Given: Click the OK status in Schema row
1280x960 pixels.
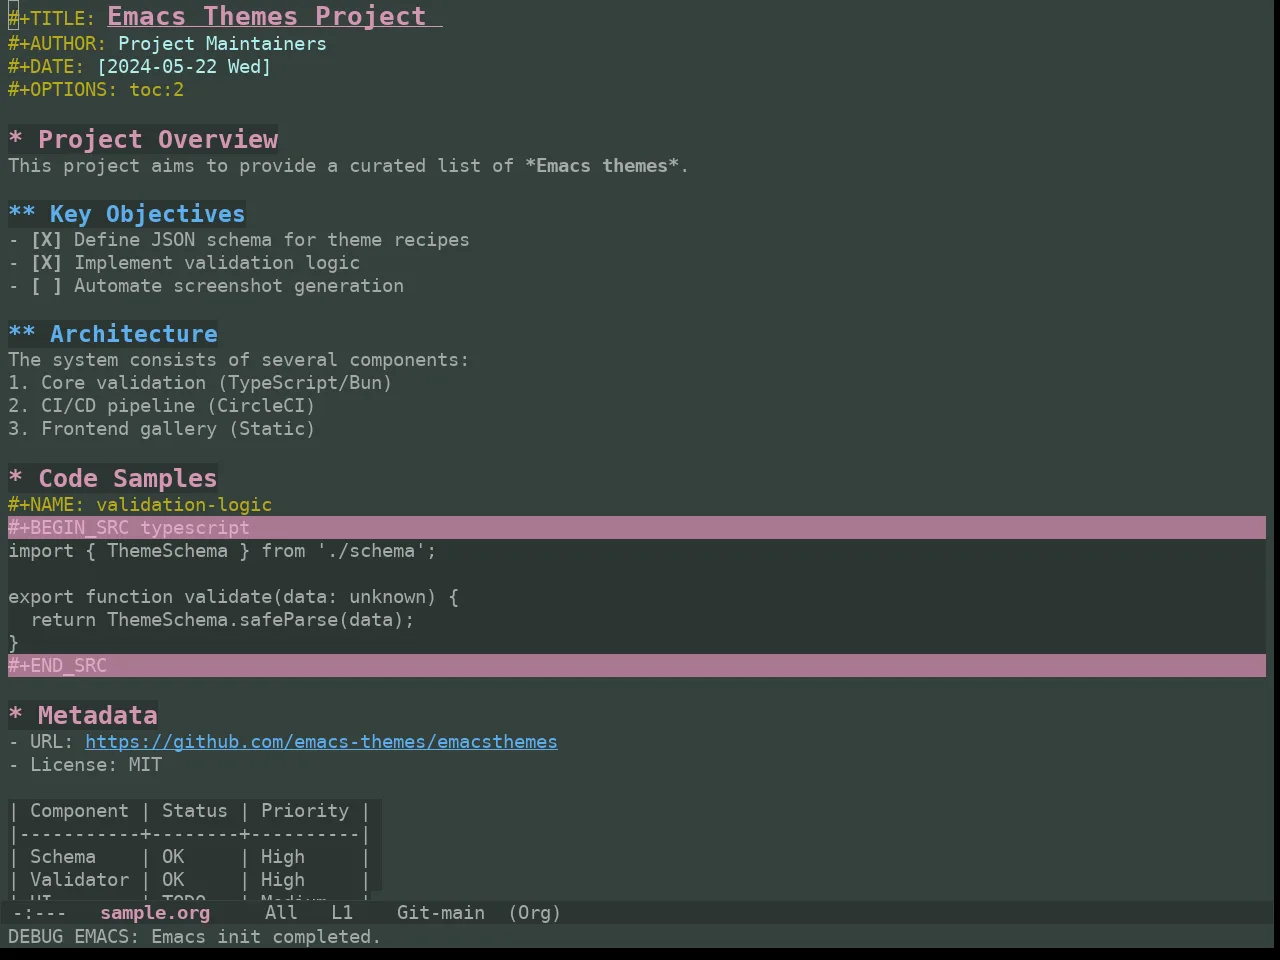Looking at the screenshot, I should [x=173, y=857].
